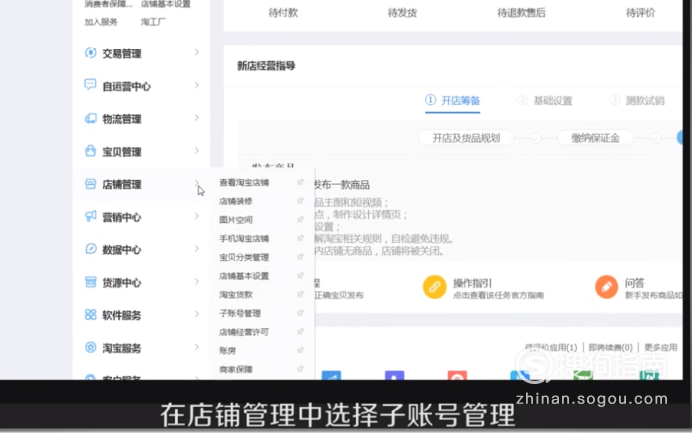This screenshot has height=433, width=692.
Task: Open 店铺装修 in the submenu
Action: pyautogui.click(x=236, y=201)
